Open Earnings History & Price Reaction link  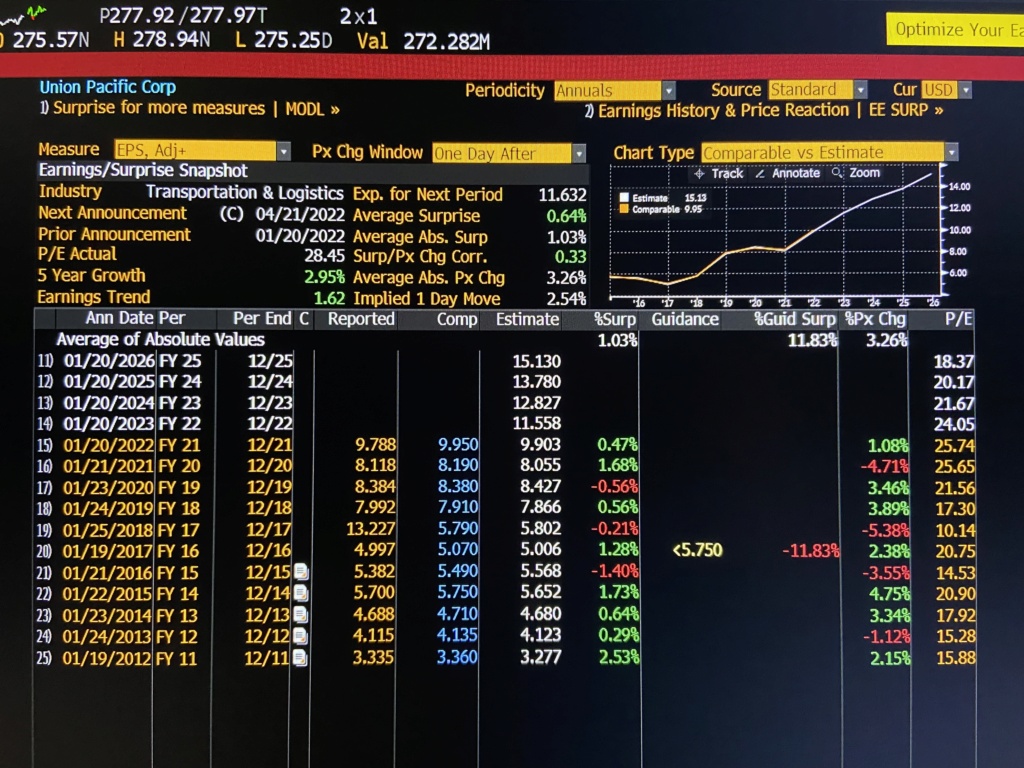pos(764,110)
